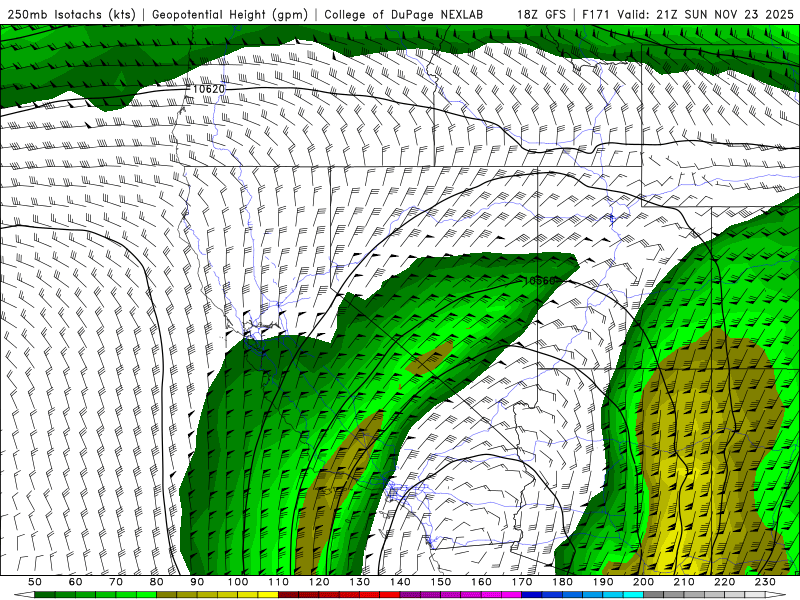Click the 190 knot colorbar label
The height and width of the screenshot is (600, 800).
pyautogui.click(x=603, y=582)
